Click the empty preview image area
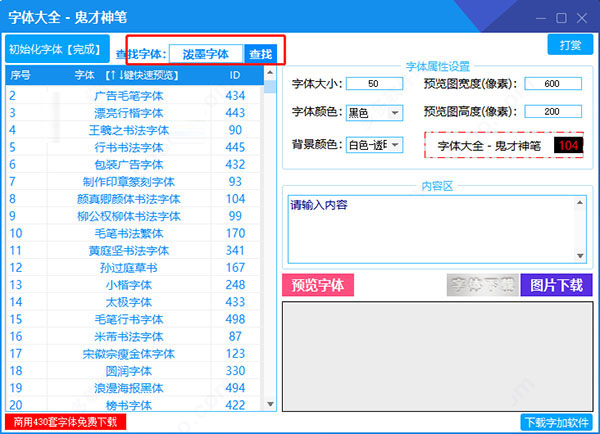The image size is (600, 434). click(438, 357)
